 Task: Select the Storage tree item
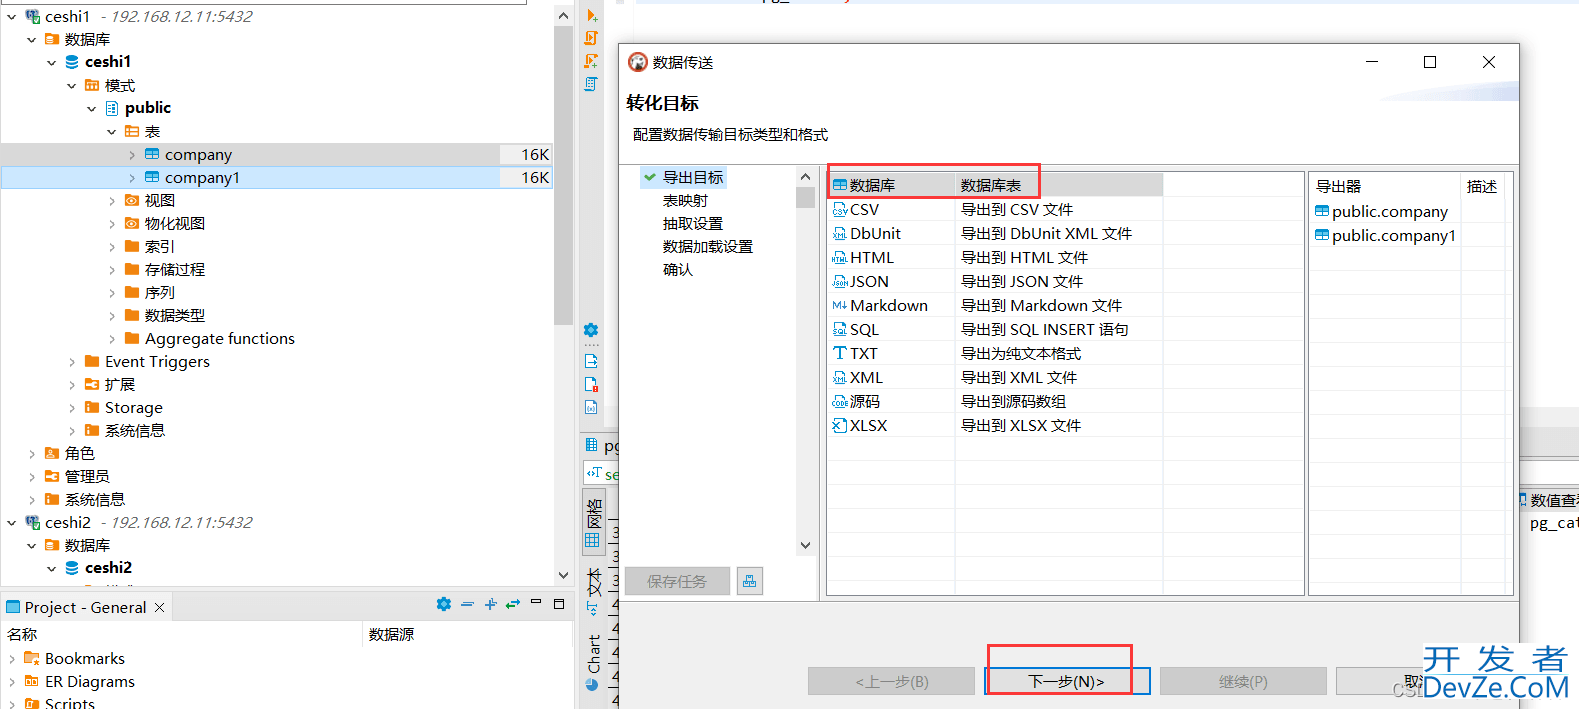134,408
